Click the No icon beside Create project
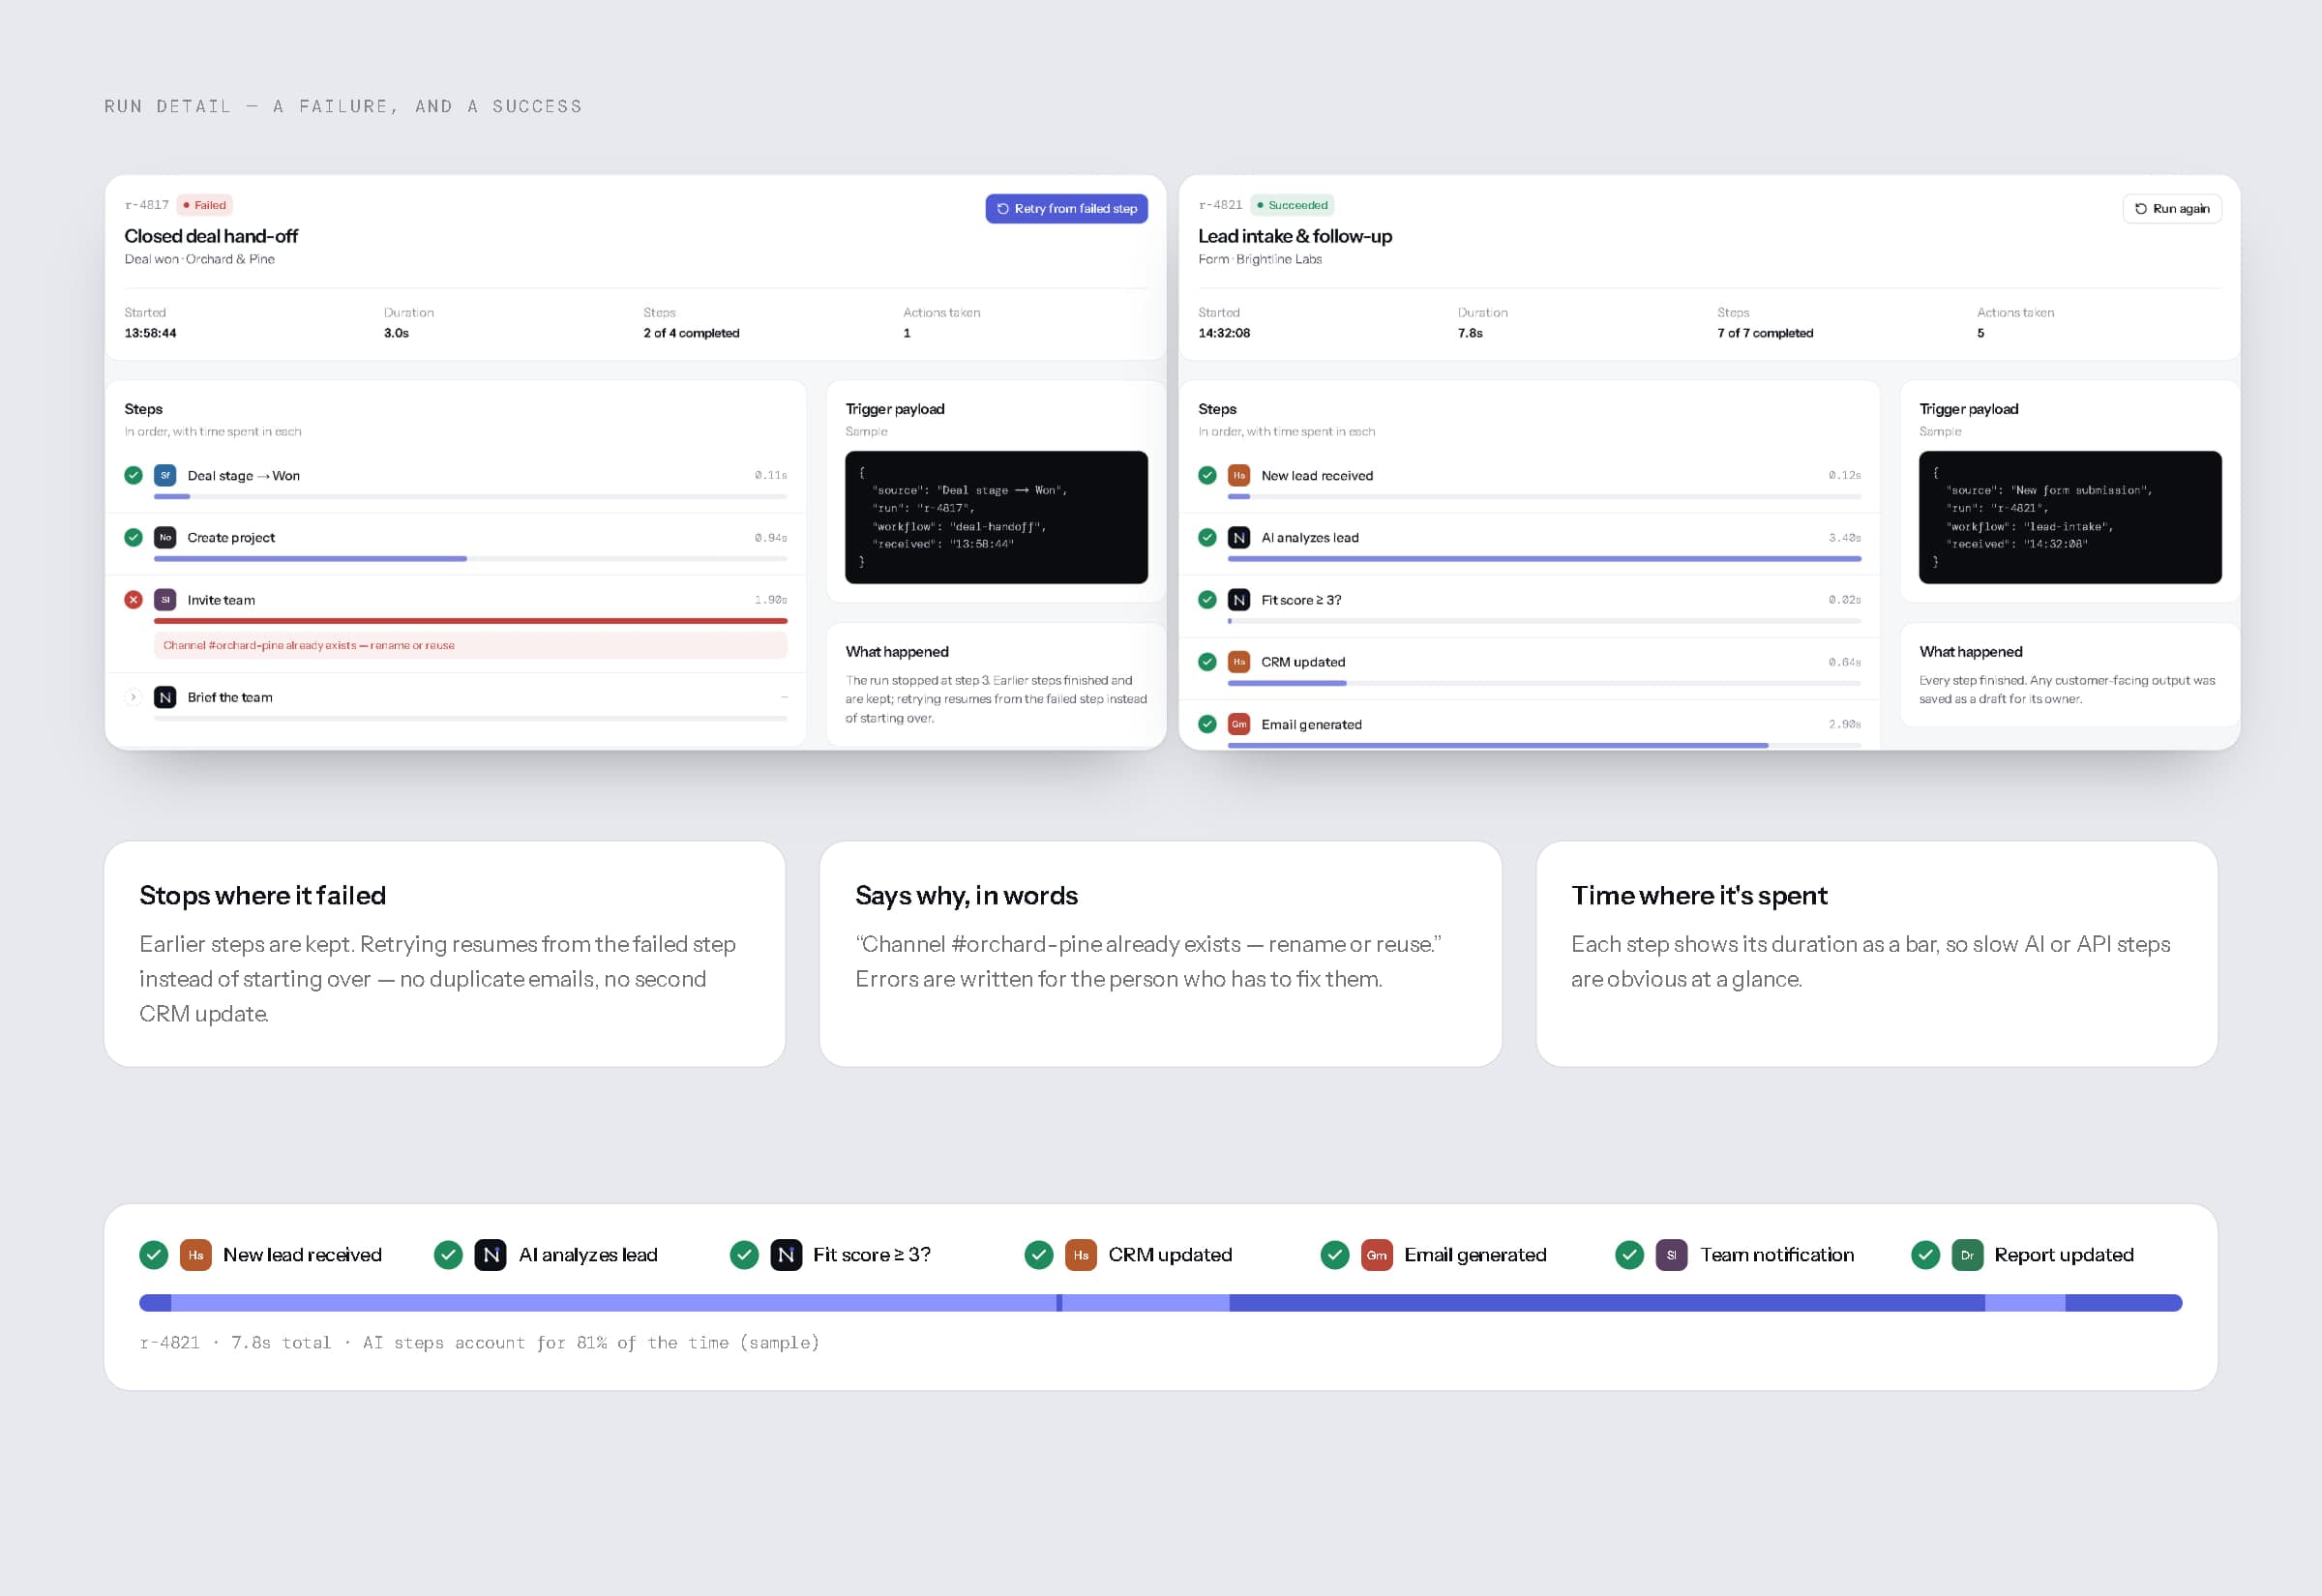Image resolution: width=2322 pixels, height=1596 pixels. 165,537
